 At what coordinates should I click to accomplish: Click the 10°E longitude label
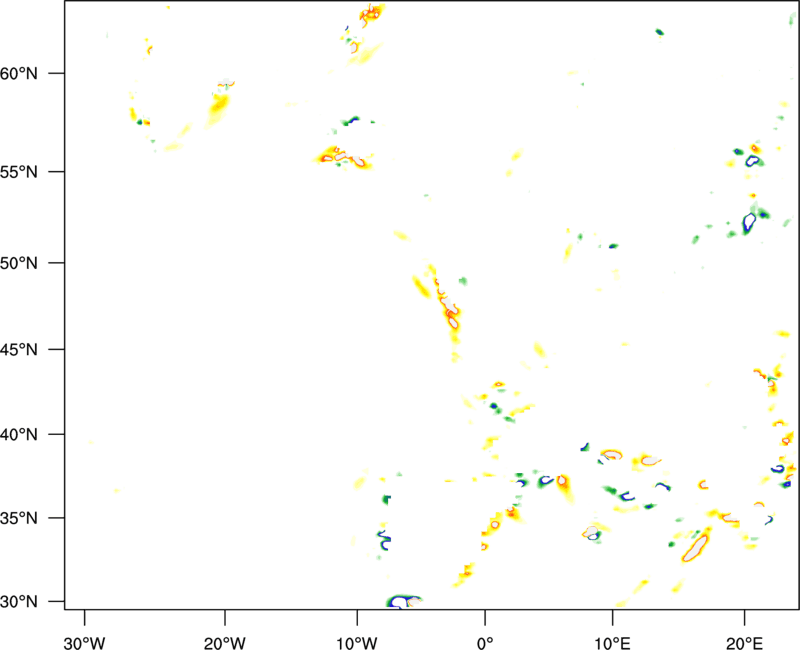[x=612, y=643]
